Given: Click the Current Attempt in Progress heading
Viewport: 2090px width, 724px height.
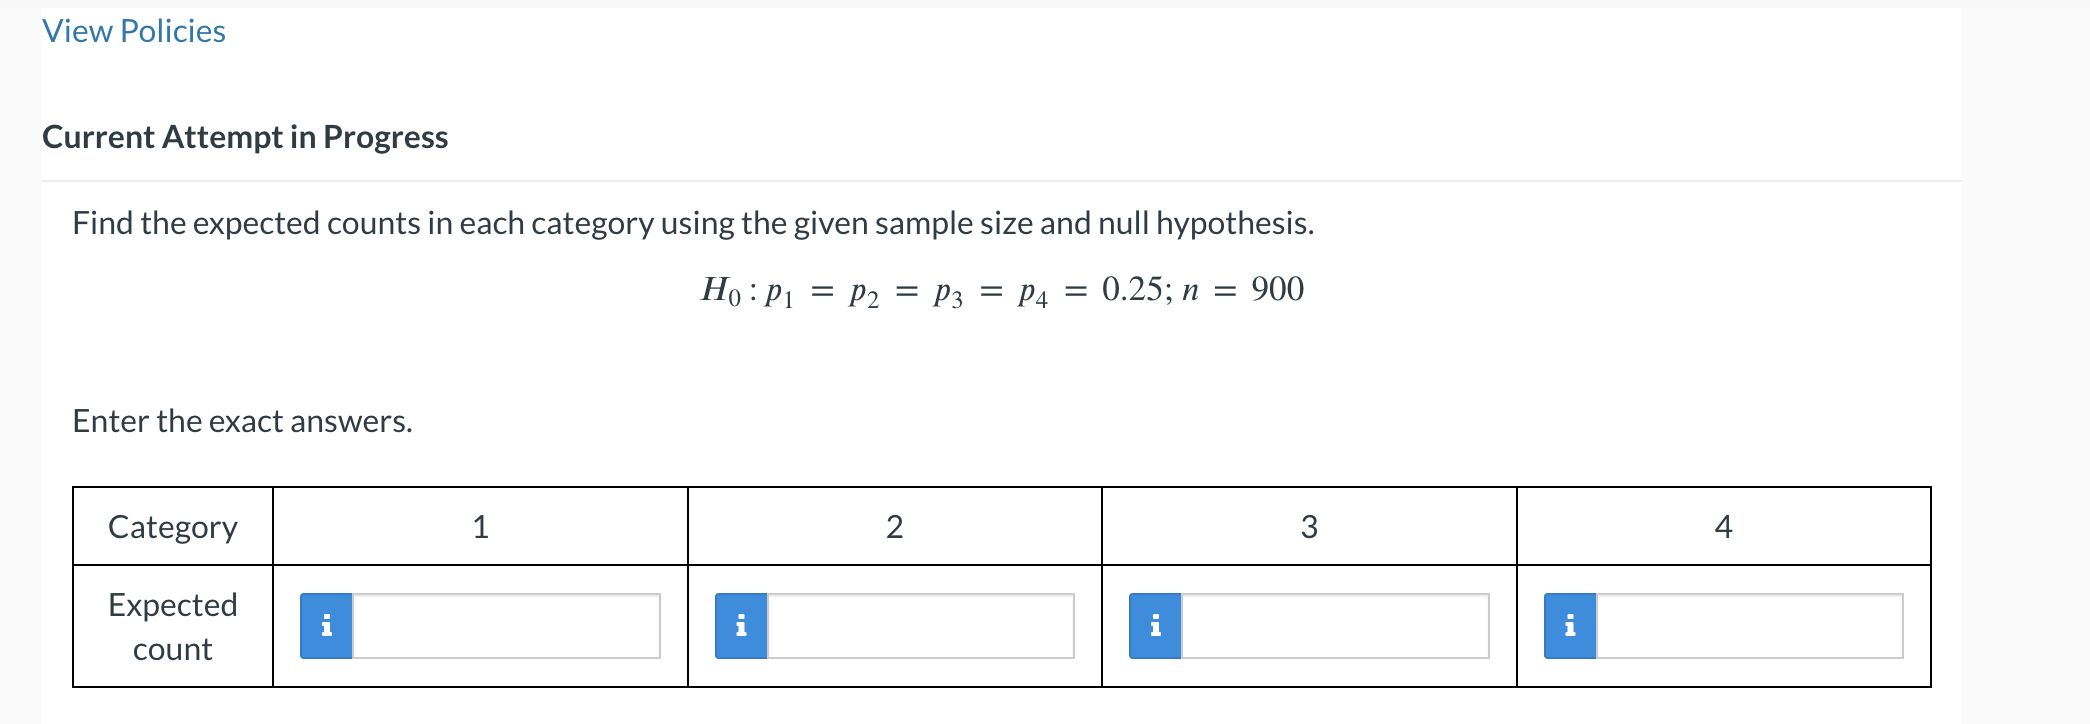Looking at the screenshot, I should click(x=245, y=137).
